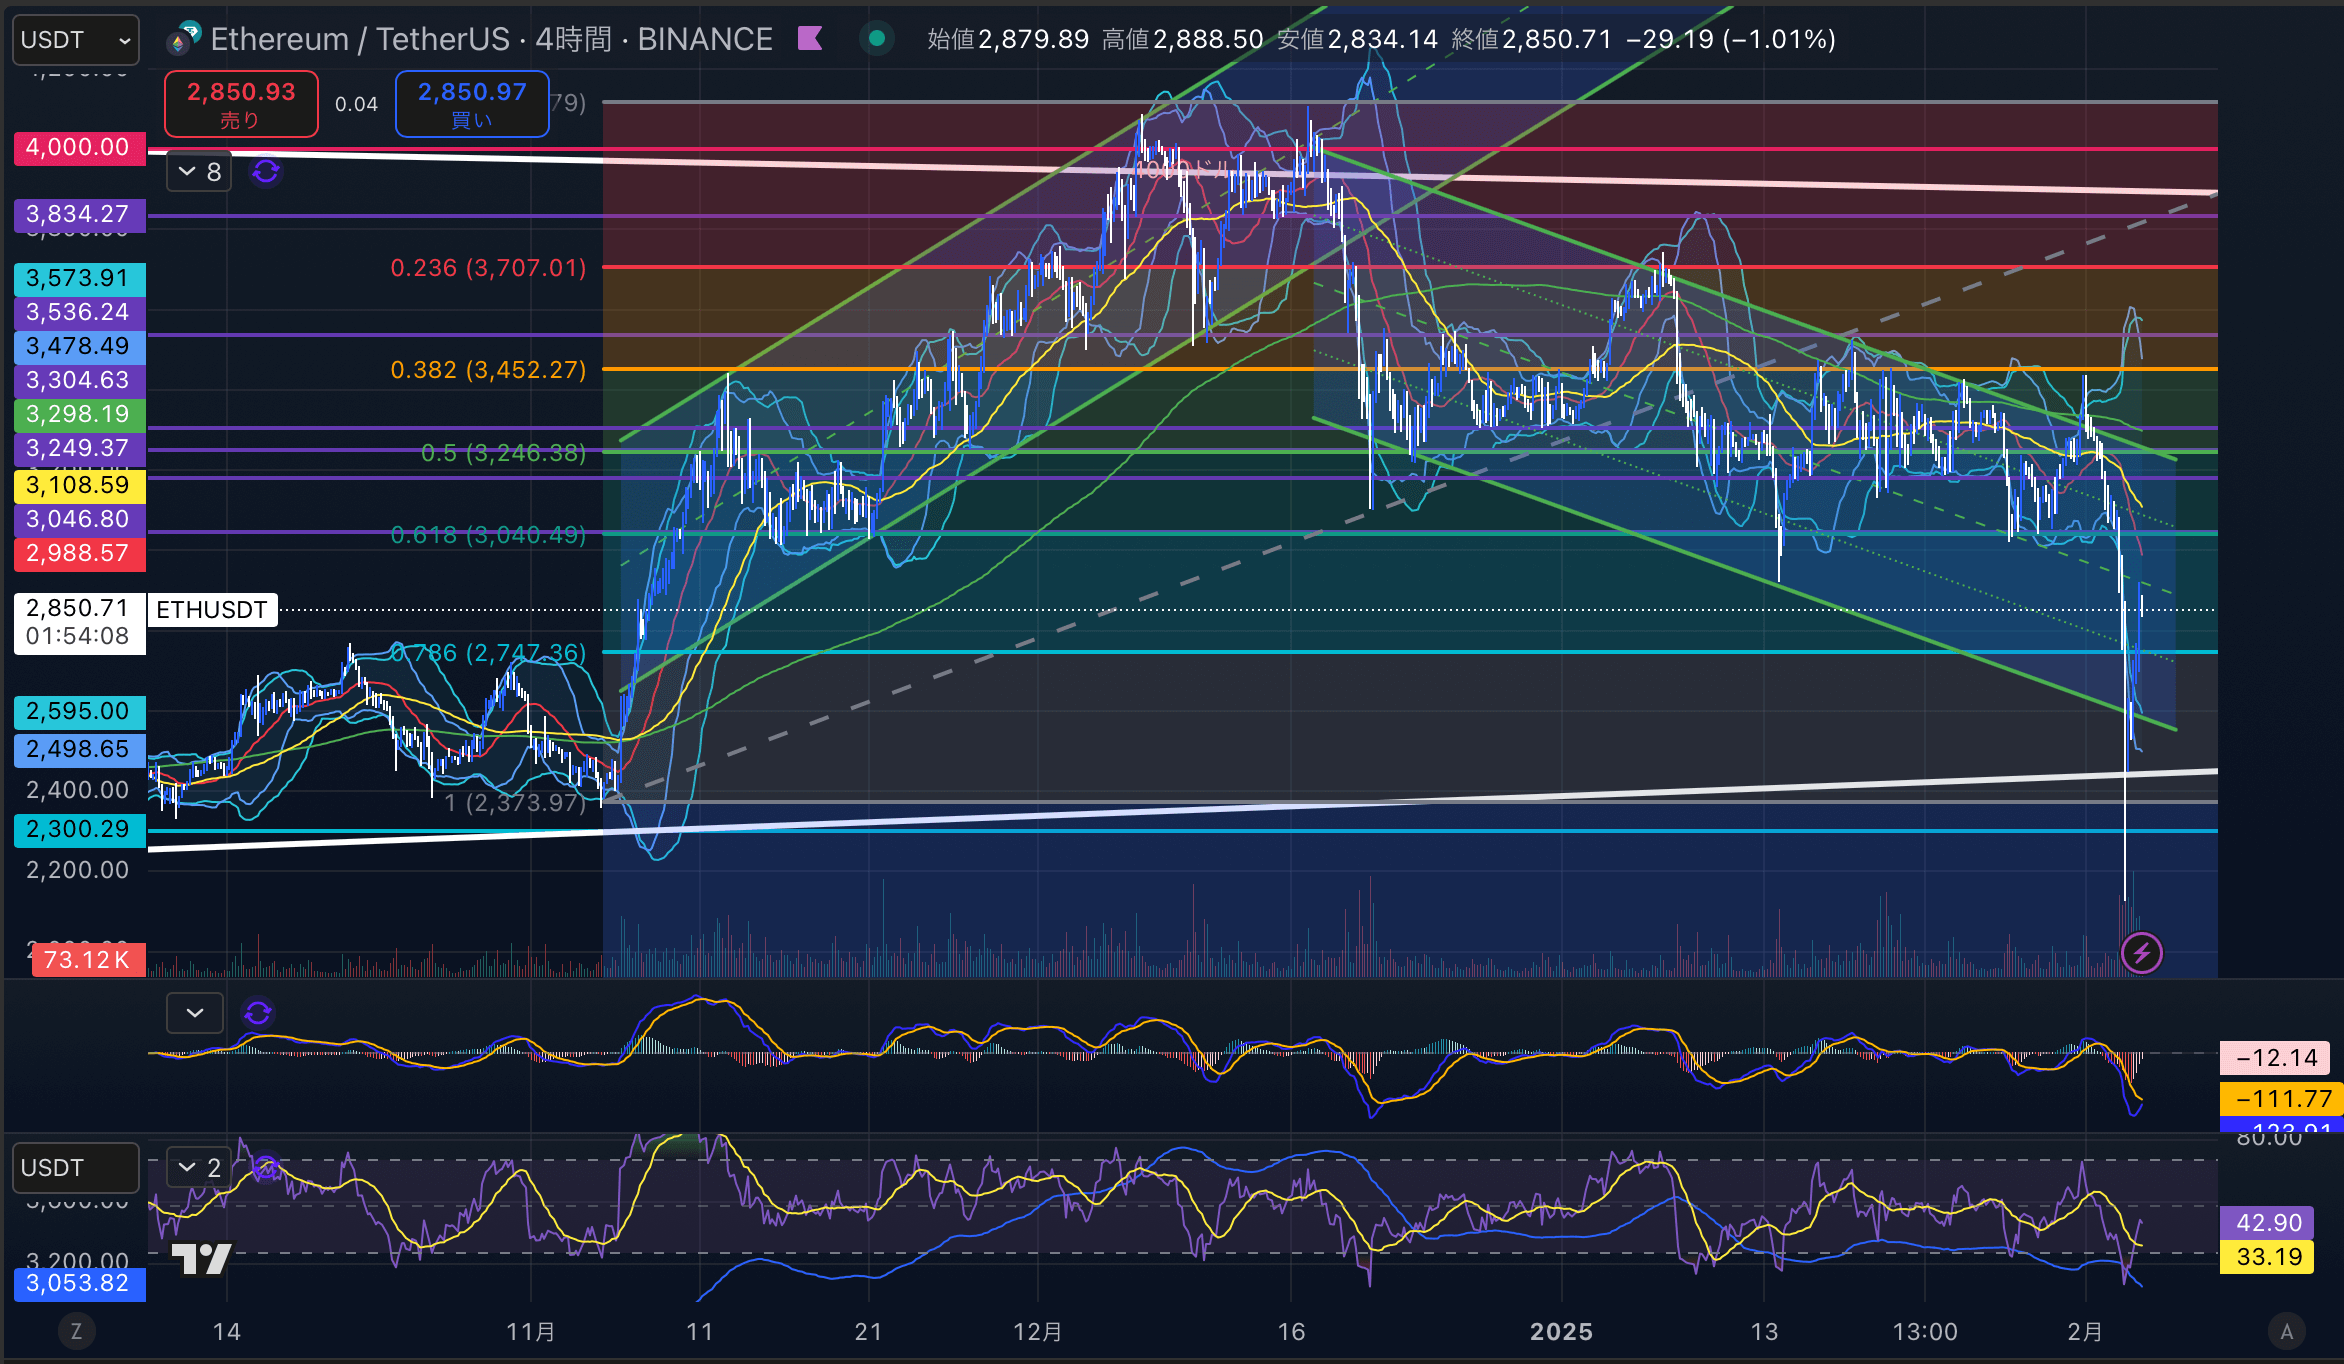The image size is (2344, 1364).
Task: Click the refresh icon beside indicator count 8
Action: click(266, 172)
